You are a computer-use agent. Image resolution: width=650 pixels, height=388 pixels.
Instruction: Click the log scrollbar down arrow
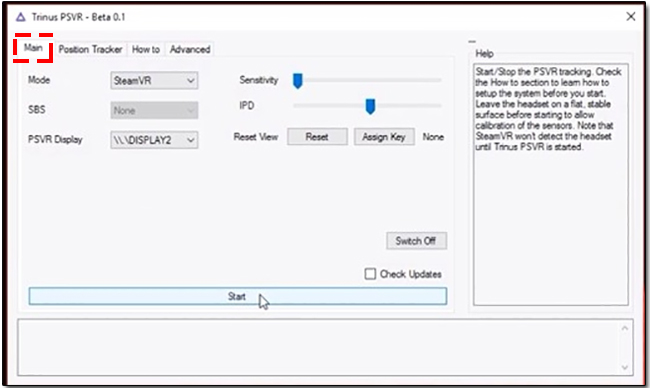625,367
